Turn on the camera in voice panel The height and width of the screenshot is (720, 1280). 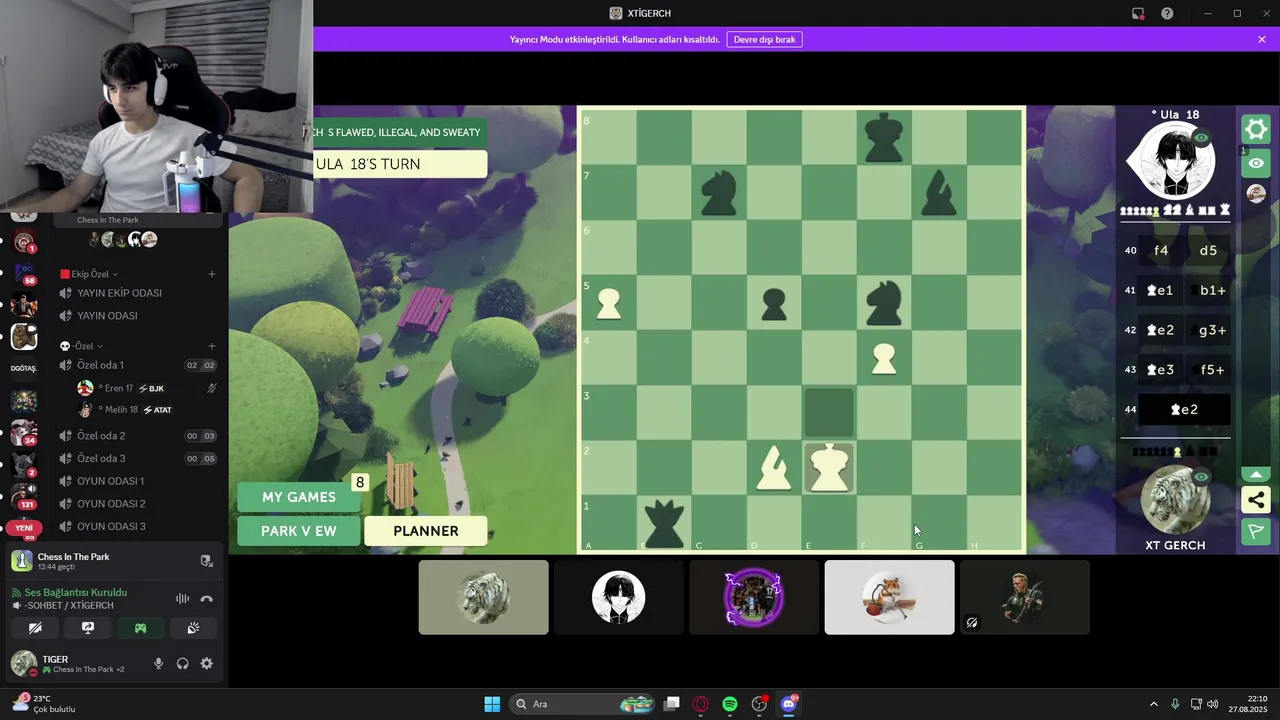pos(35,628)
